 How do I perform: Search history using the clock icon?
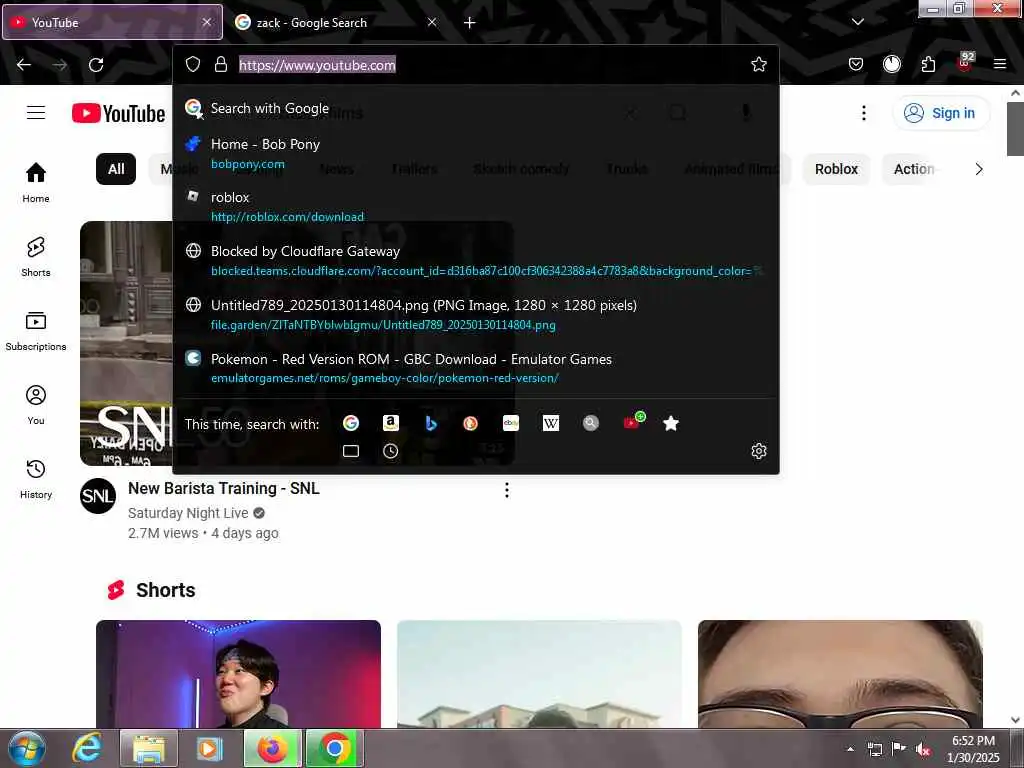point(391,451)
